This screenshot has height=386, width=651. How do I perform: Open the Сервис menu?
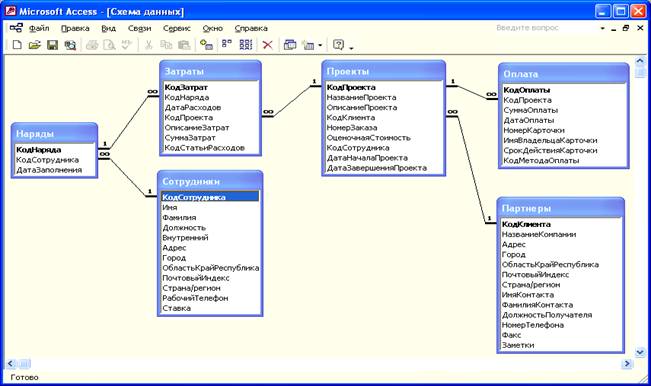click(177, 28)
